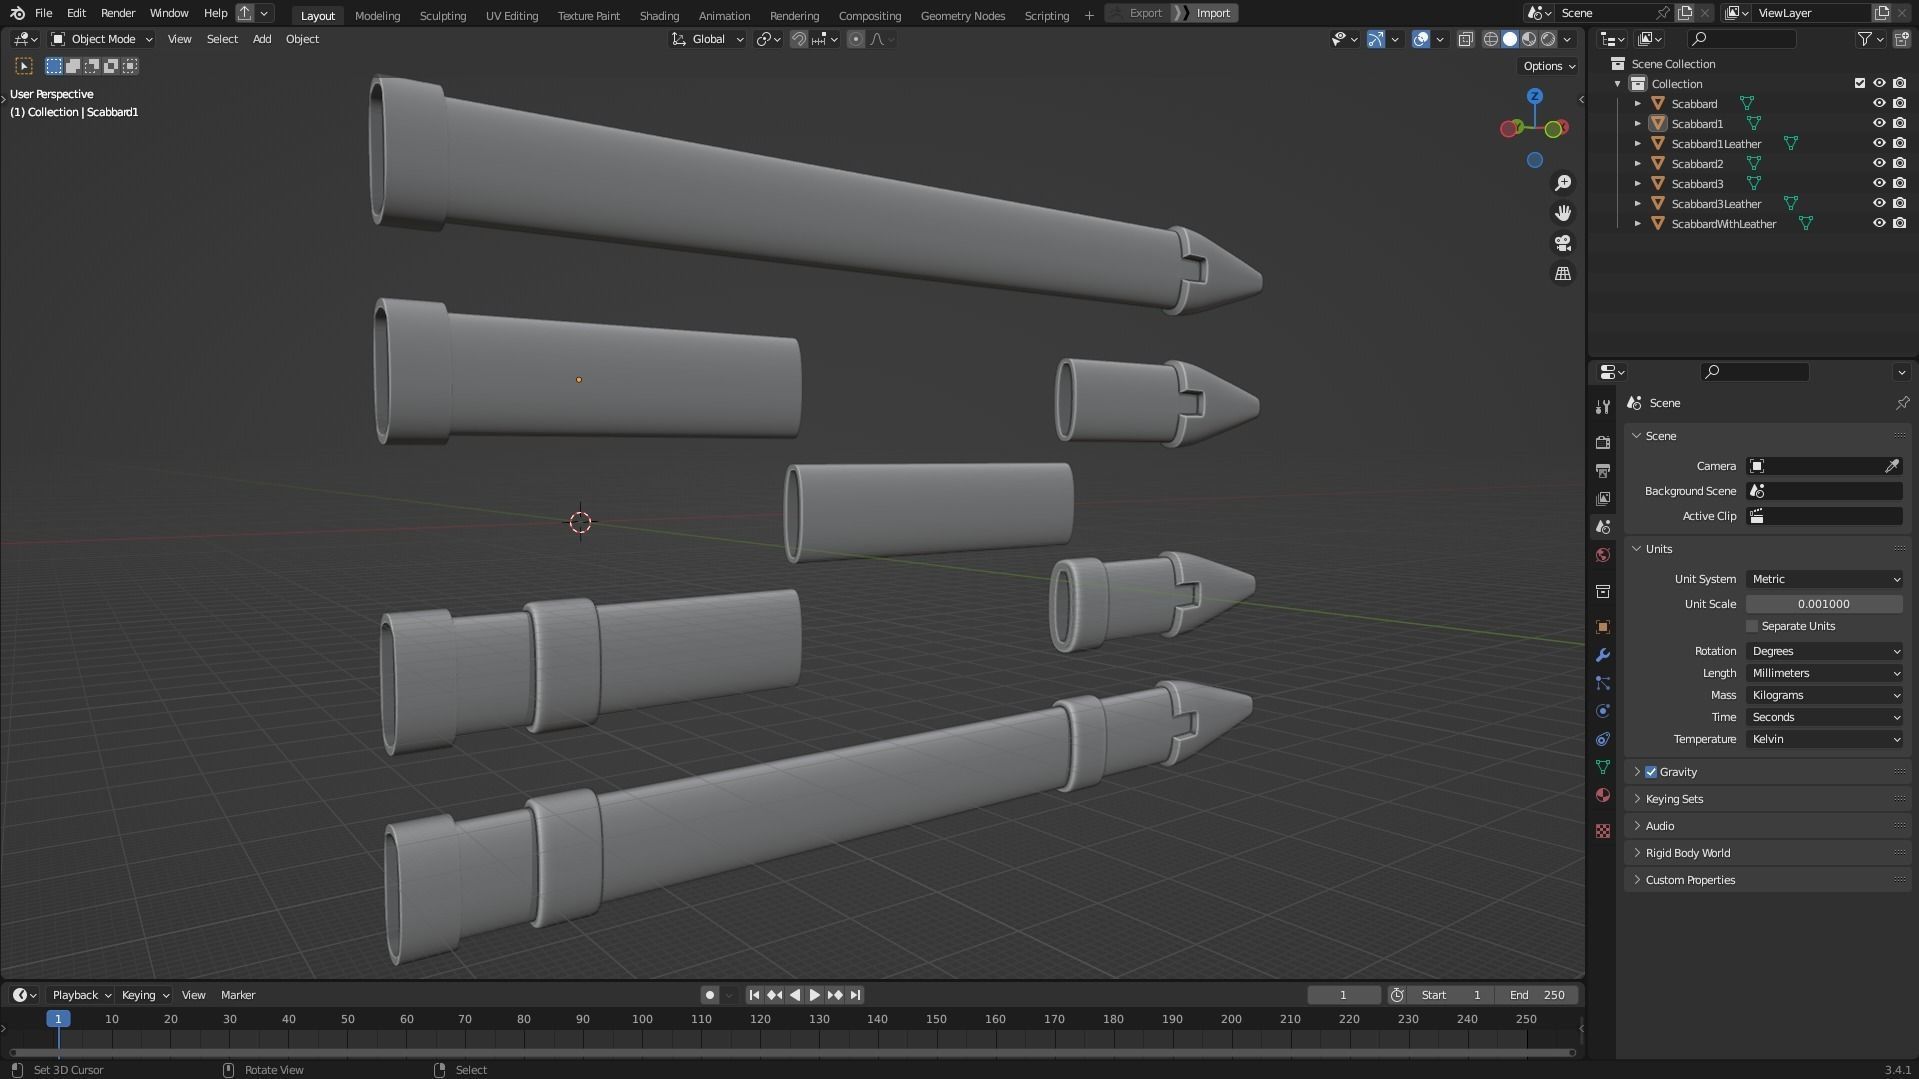Switch perspective/orthographic with the grid gizmo
The image size is (1919, 1079).
pyautogui.click(x=1563, y=273)
